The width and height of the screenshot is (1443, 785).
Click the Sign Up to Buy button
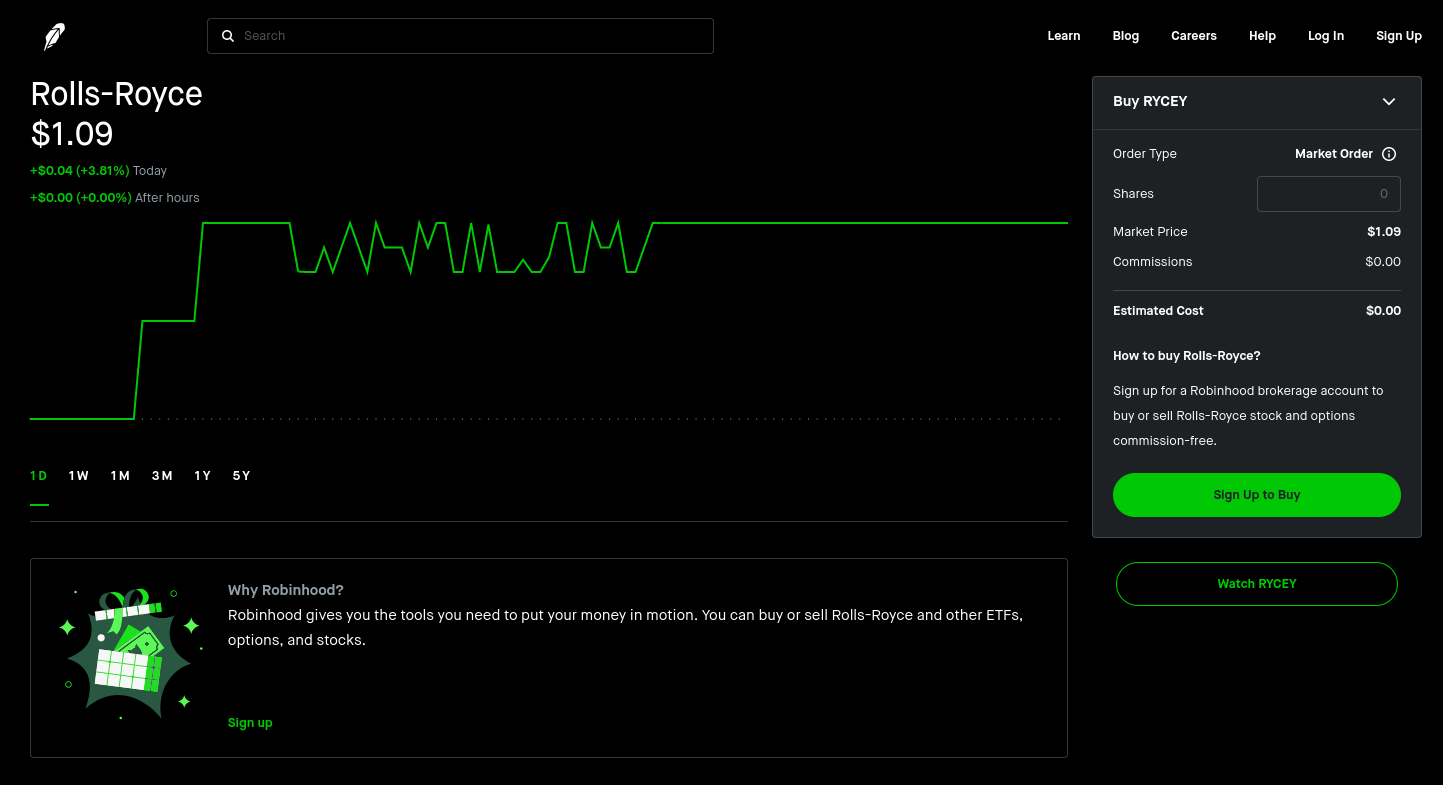tap(1257, 495)
